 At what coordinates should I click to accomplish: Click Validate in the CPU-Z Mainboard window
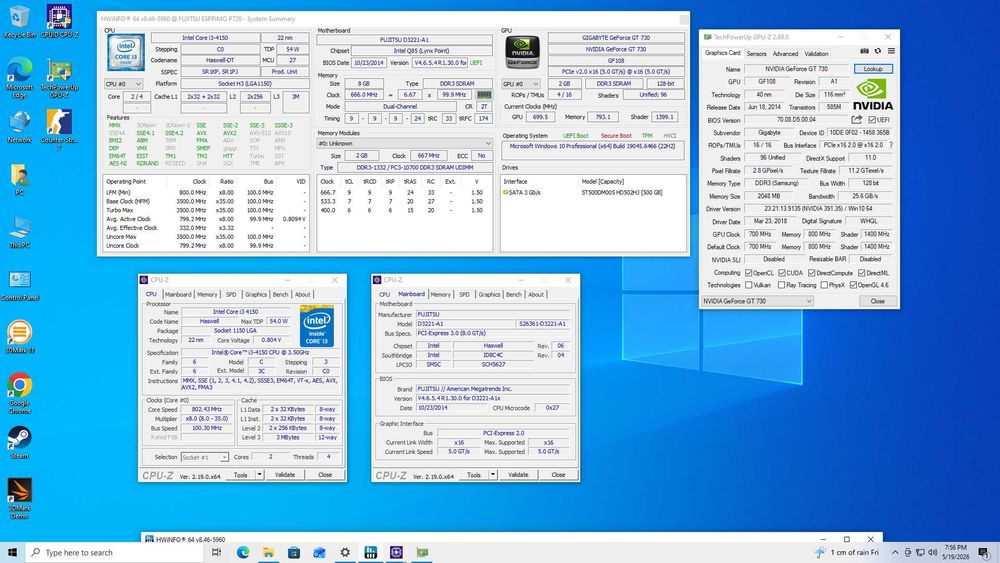(518, 474)
